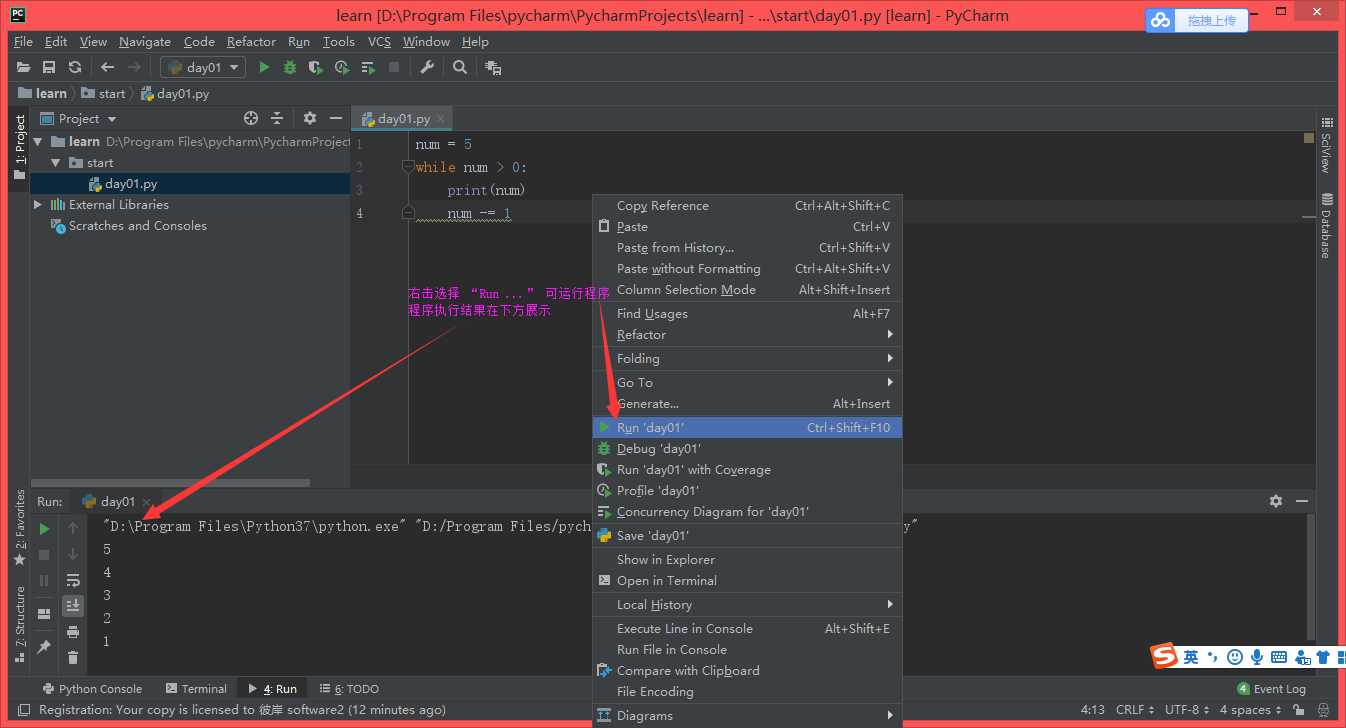
Task: Click the Restore Layout icon in the Run panel
Action: (44, 613)
